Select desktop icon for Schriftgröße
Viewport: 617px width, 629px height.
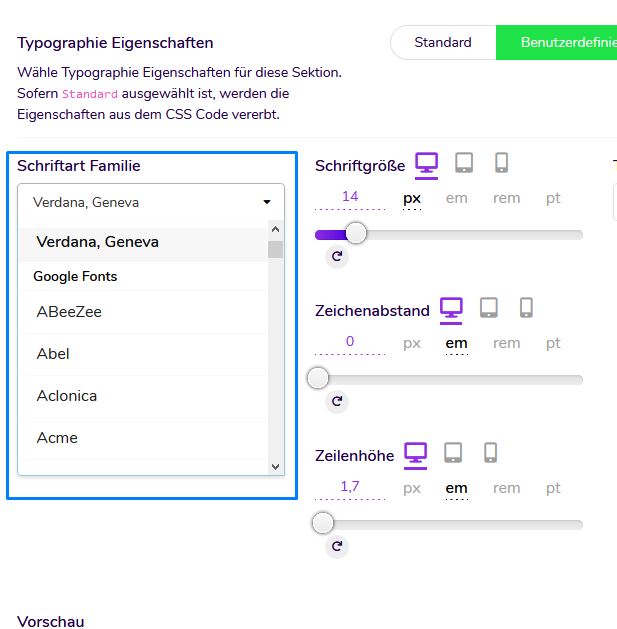tap(427, 163)
